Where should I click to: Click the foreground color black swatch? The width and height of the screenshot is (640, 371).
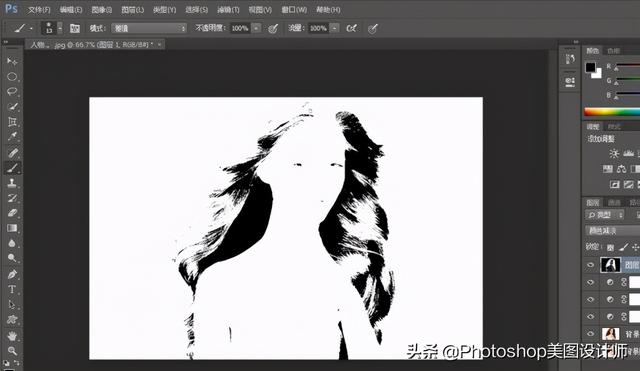(590, 68)
